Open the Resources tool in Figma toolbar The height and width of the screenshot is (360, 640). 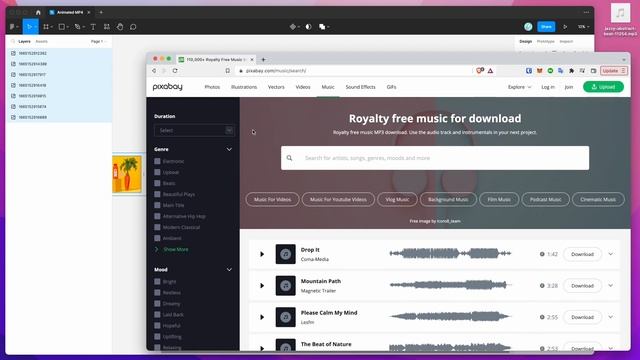click(107, 27)
